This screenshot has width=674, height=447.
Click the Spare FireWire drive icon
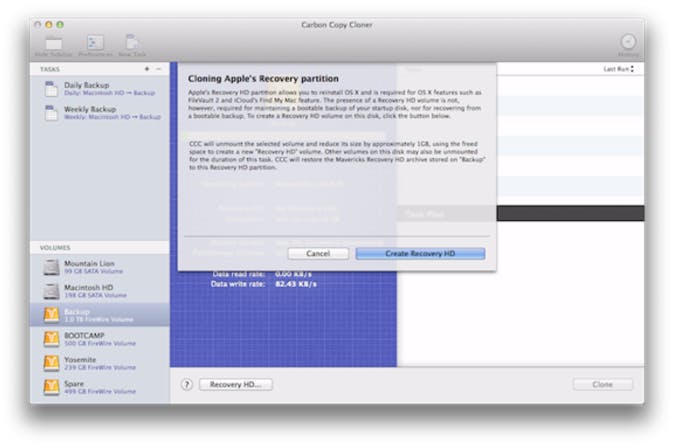(51, 387)
